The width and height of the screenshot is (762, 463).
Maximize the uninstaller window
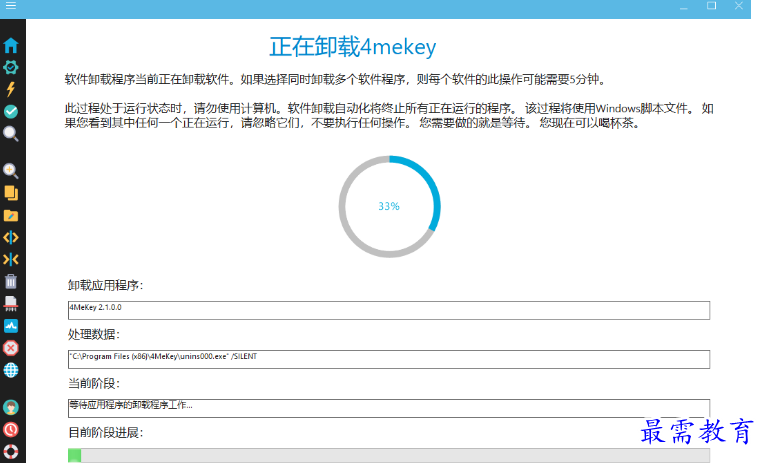point(711,6)
